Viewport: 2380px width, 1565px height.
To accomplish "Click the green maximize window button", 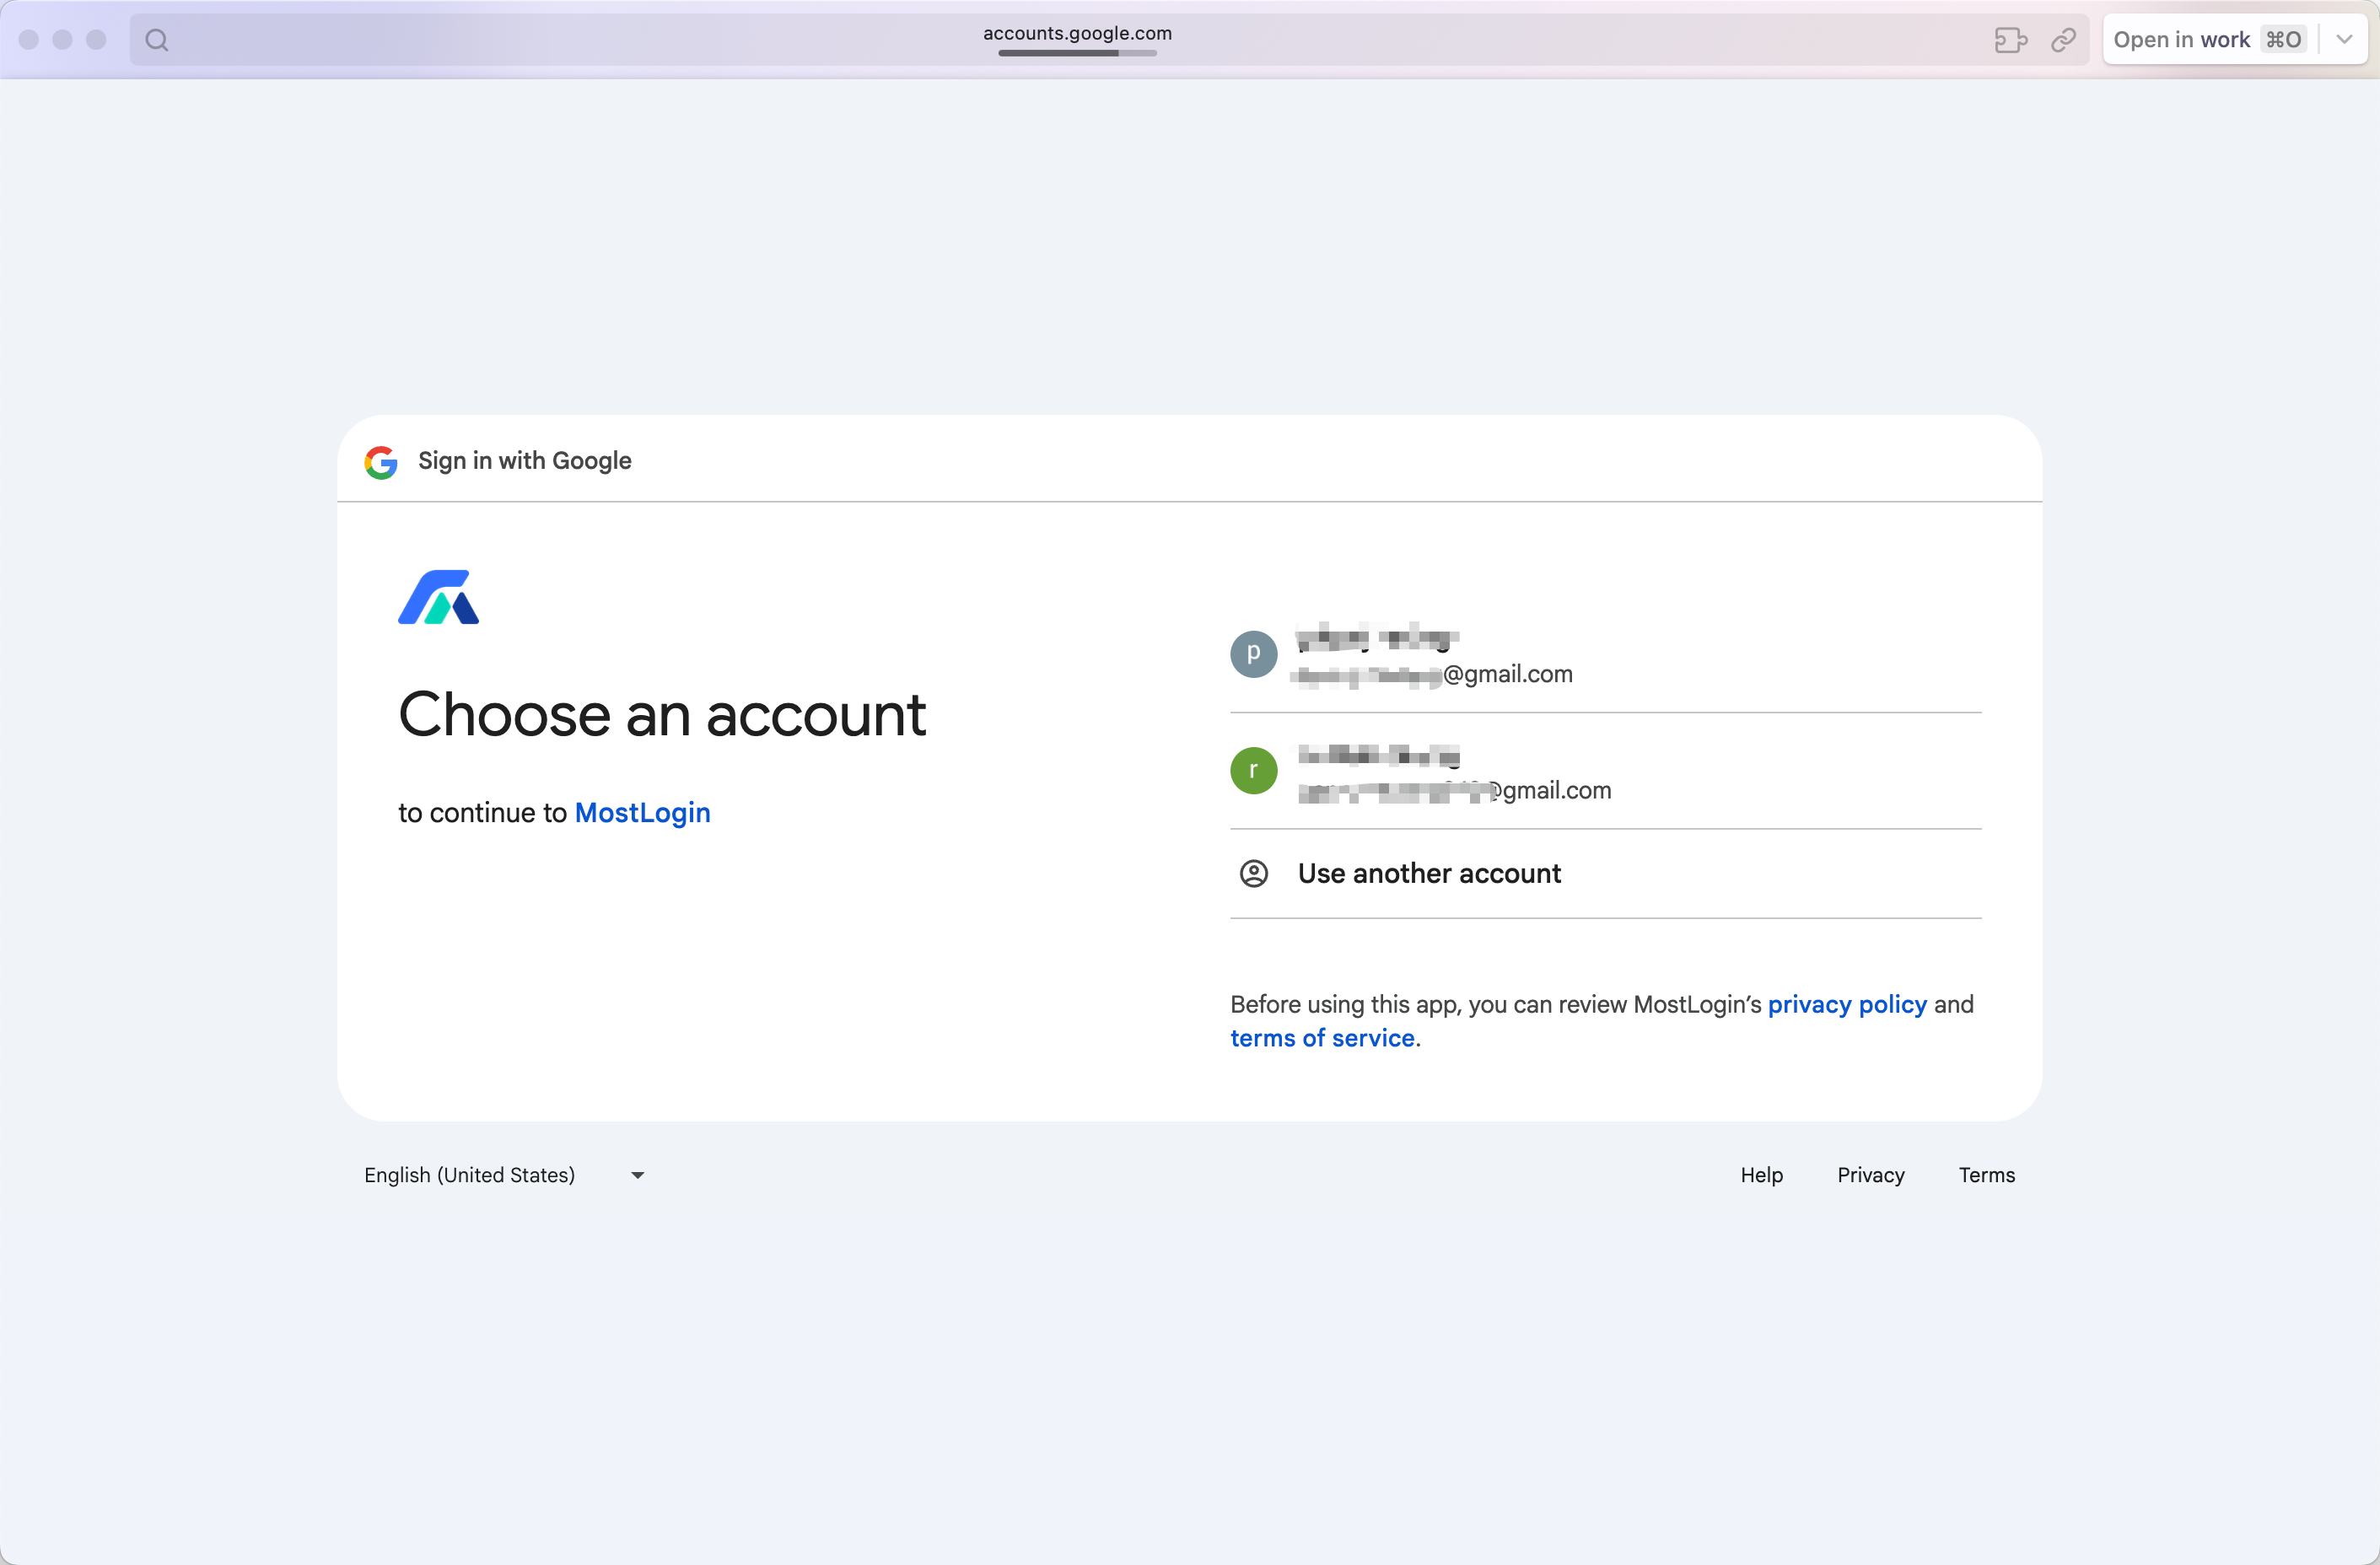I will coord(97,40).
